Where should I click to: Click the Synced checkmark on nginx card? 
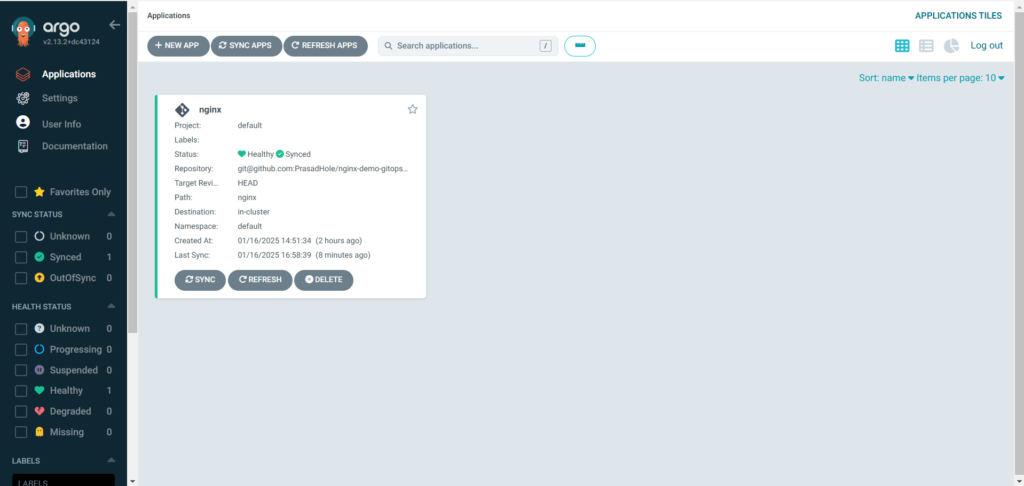pos(280,154)
